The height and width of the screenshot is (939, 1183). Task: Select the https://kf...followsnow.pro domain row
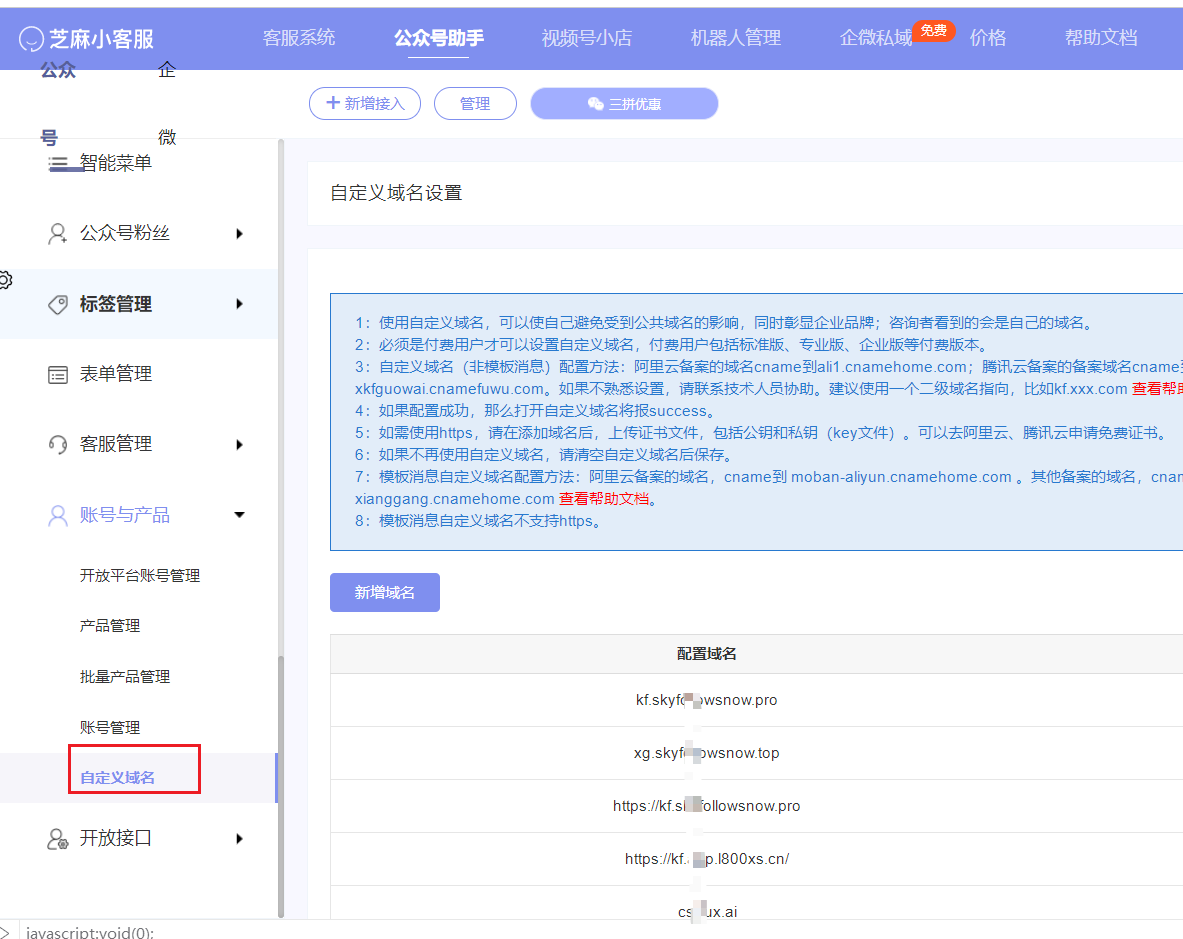(x=757, y=806)
